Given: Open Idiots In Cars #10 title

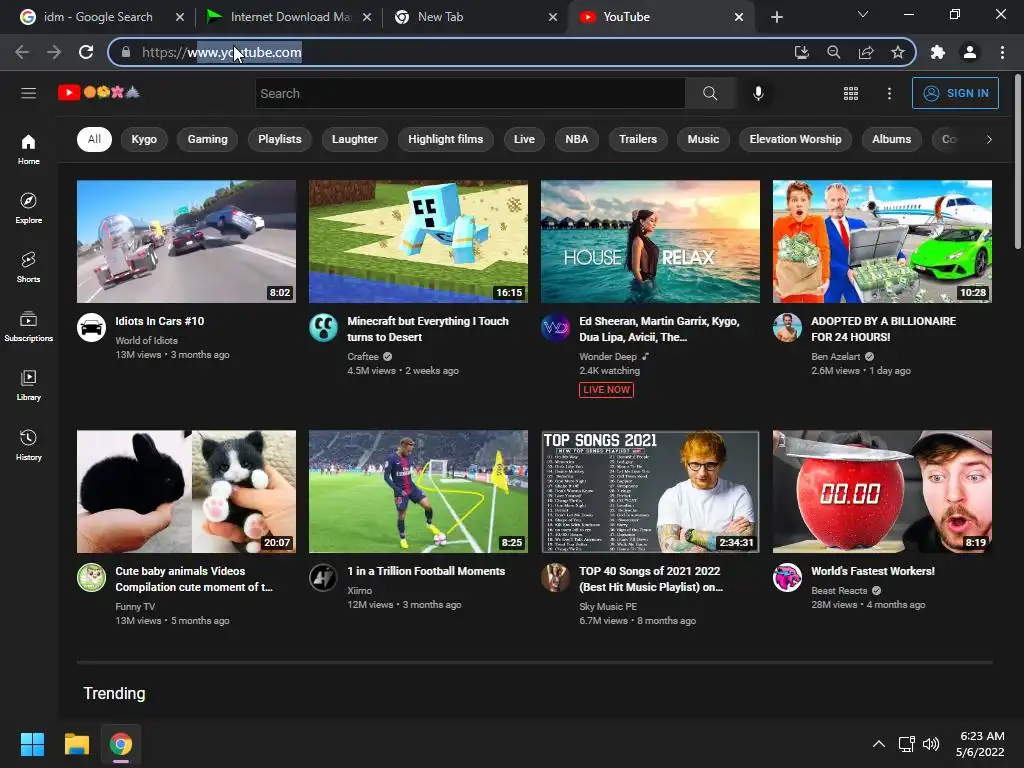Looking at the screenshot, I should pos(160,321).
